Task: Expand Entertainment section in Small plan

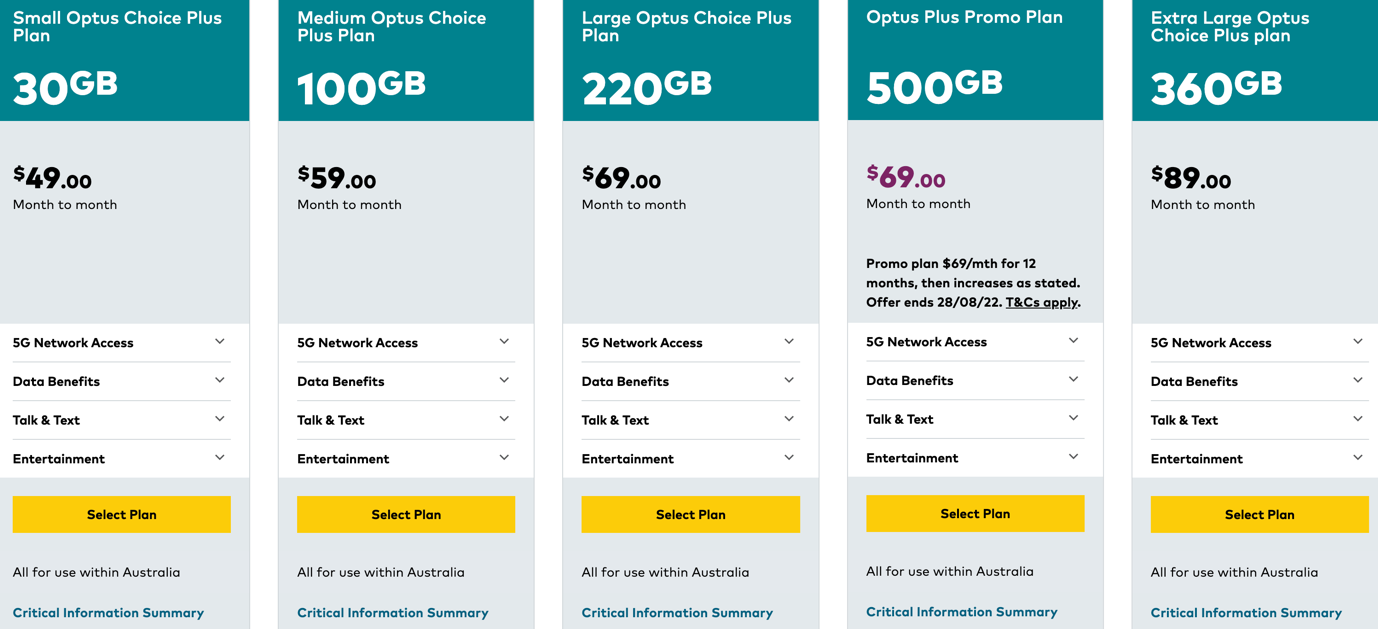Action: click(121, 459)
